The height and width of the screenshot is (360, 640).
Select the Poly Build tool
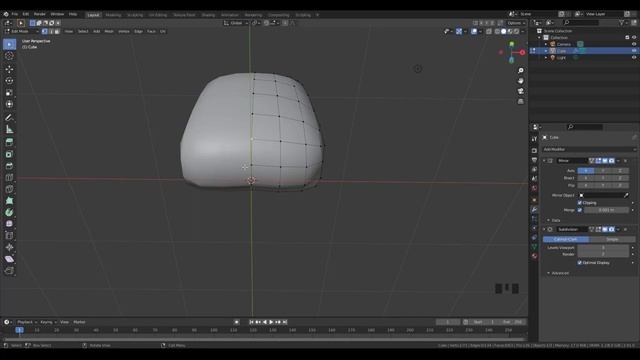click(x=9, y=200)
